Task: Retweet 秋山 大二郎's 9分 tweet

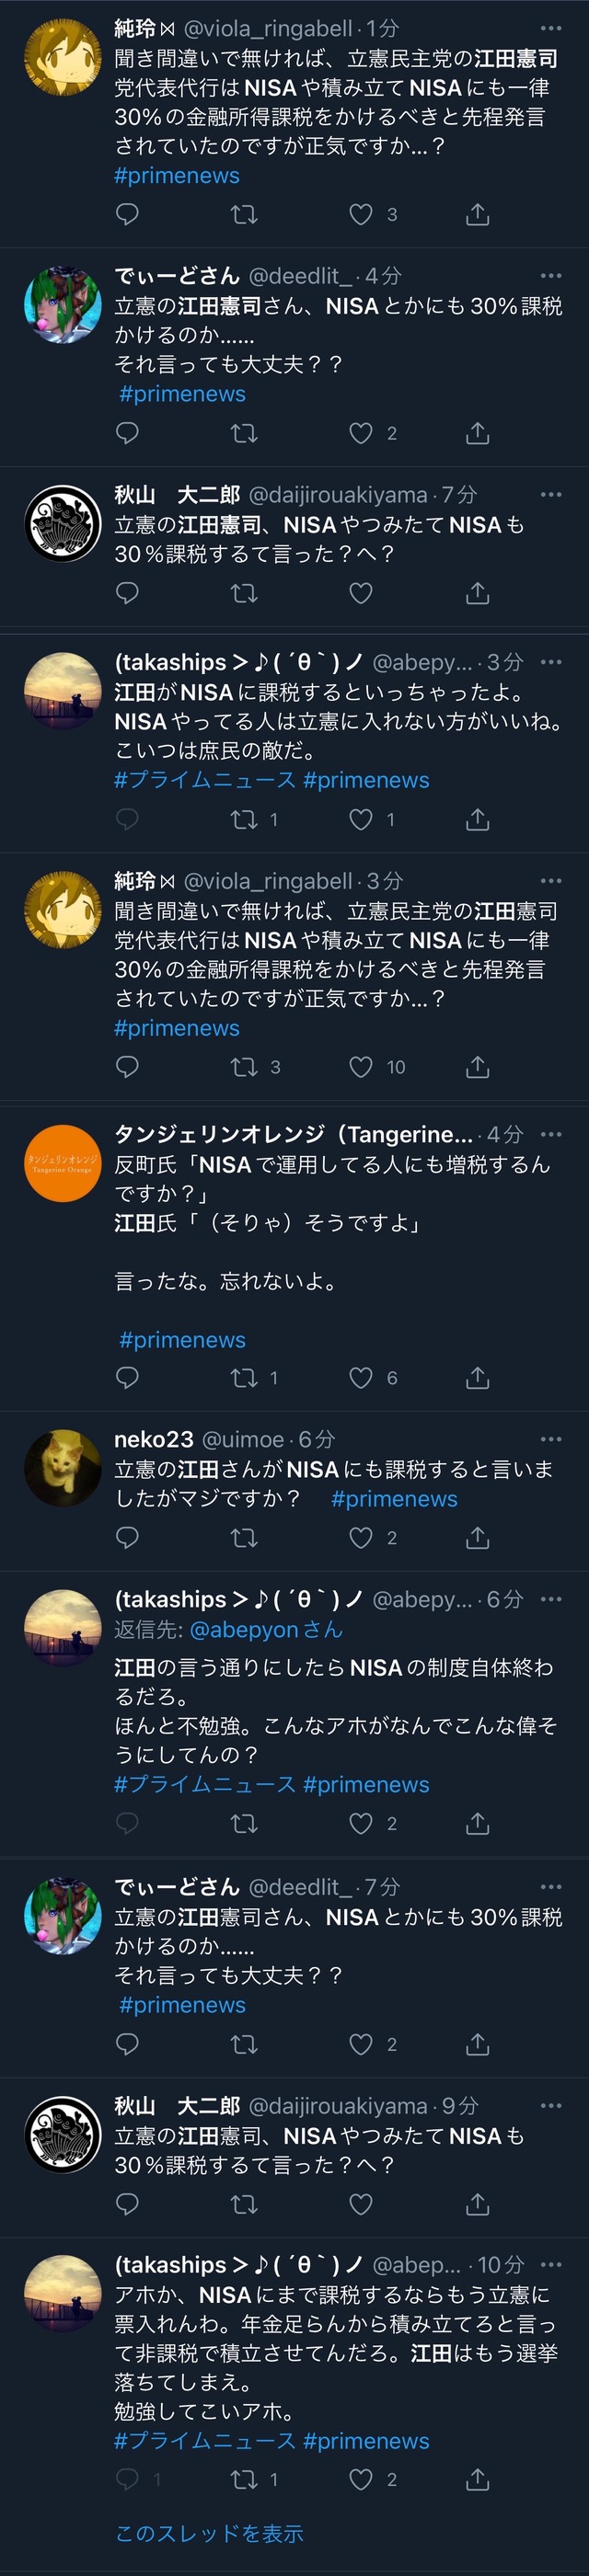Action: point(244,2204)
